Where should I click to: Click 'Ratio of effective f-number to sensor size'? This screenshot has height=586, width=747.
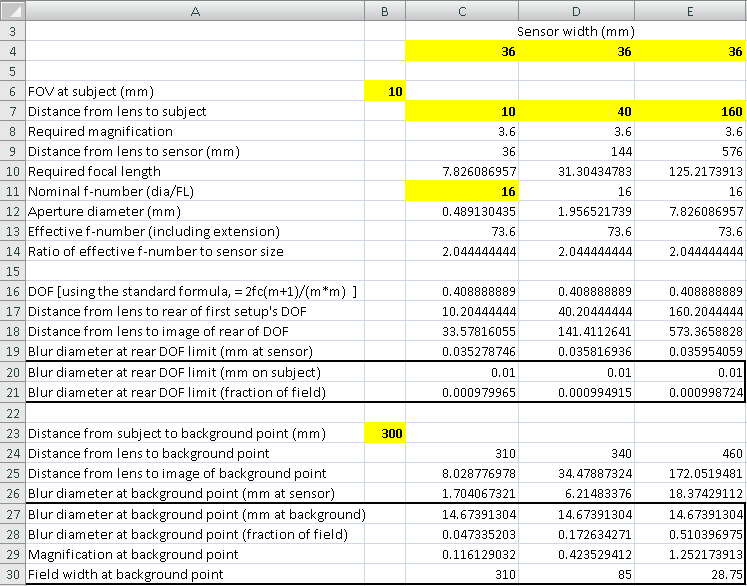click(156, 251)
